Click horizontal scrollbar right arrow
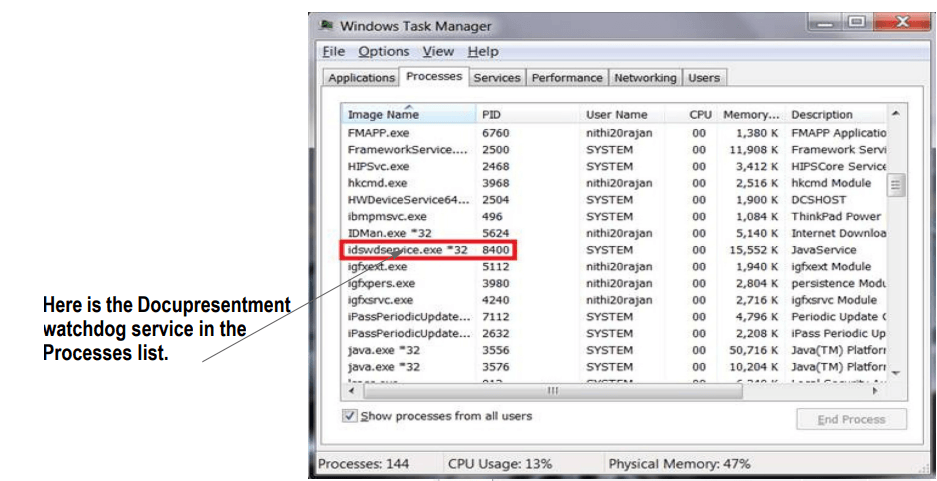Screen dimensions: 937x481 point(876,391)
